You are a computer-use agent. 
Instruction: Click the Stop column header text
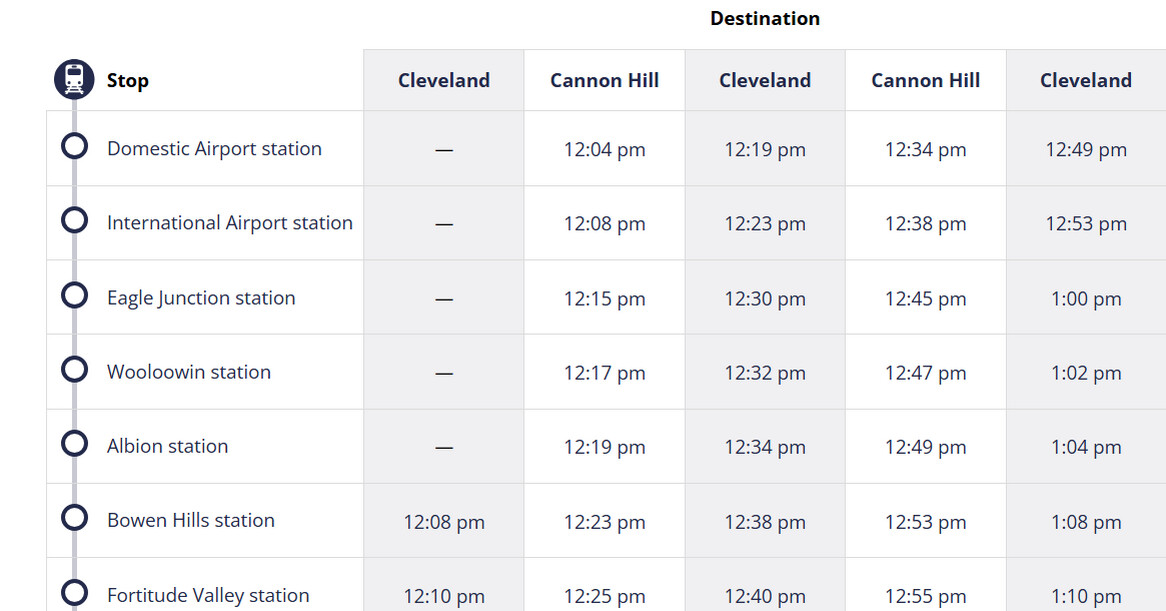[127, 81]
